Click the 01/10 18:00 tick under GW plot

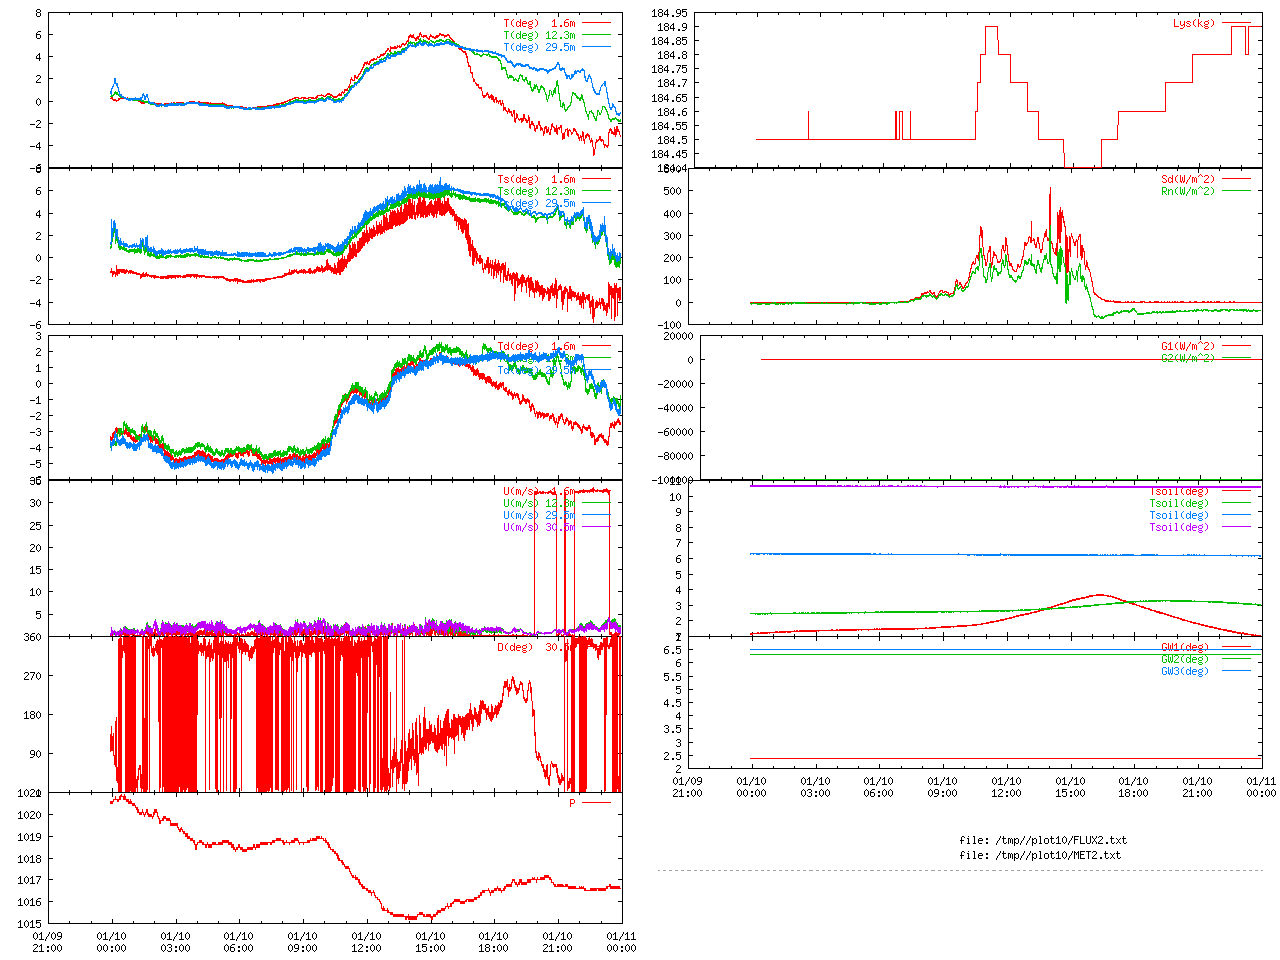coord(1133,787)
